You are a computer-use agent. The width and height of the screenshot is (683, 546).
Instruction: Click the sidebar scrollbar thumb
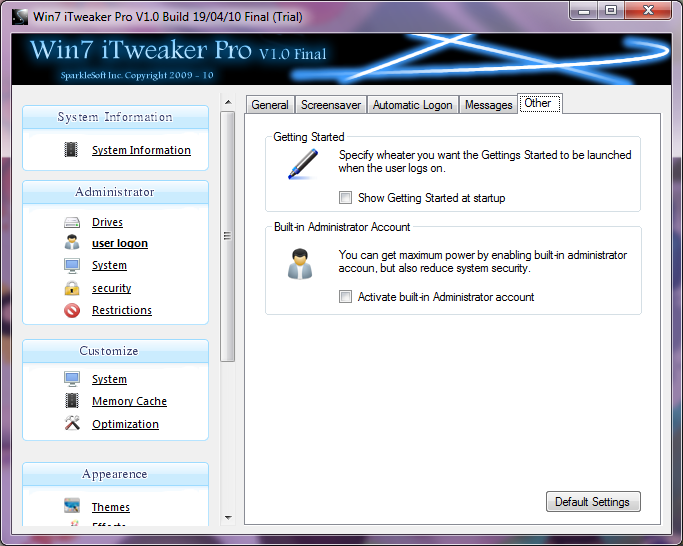click(227, 236)
